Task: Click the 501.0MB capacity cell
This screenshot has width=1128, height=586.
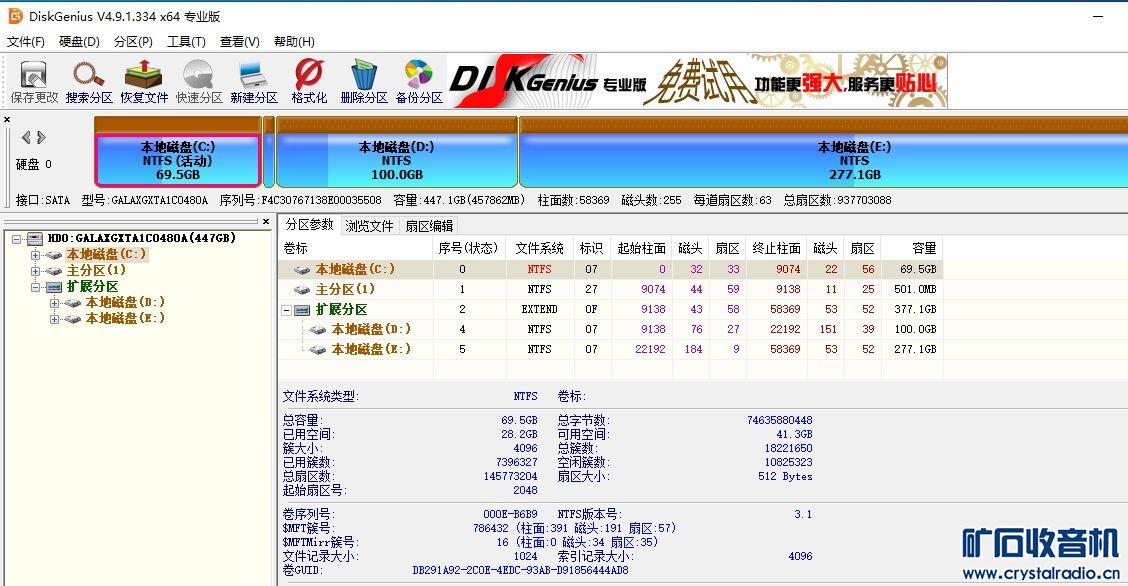Action: [915, 289]
